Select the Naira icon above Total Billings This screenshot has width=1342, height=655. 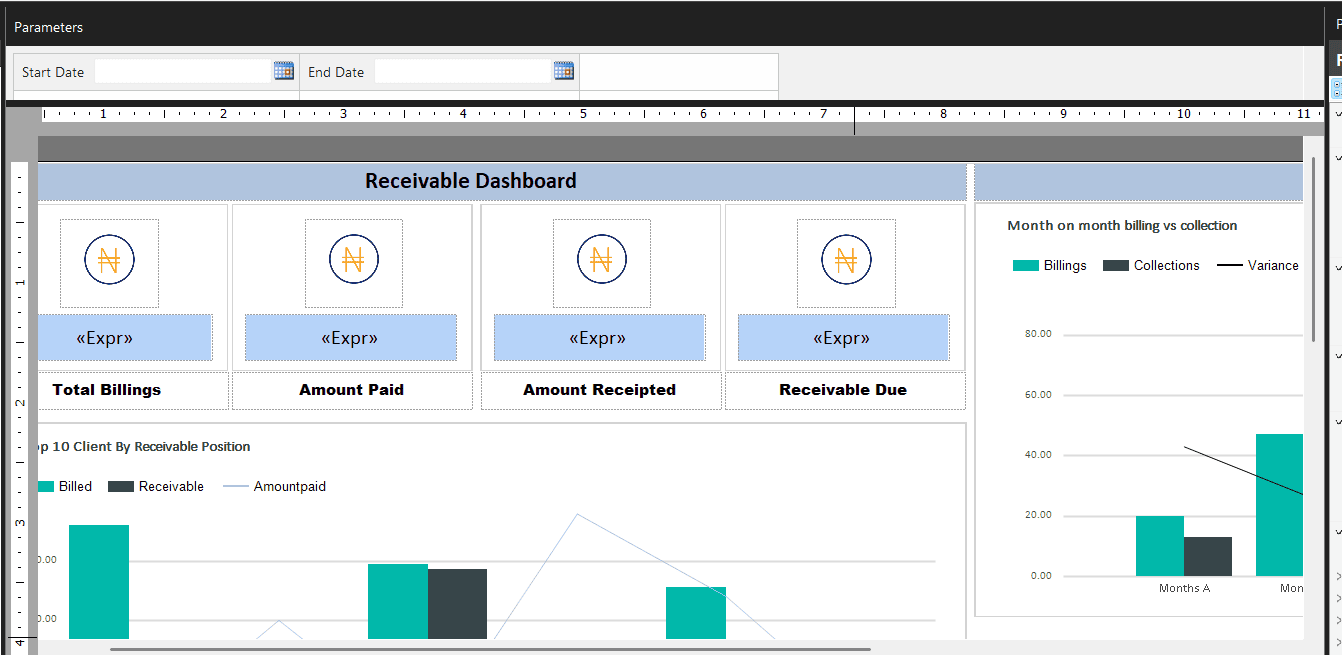(x=109, y=261)
